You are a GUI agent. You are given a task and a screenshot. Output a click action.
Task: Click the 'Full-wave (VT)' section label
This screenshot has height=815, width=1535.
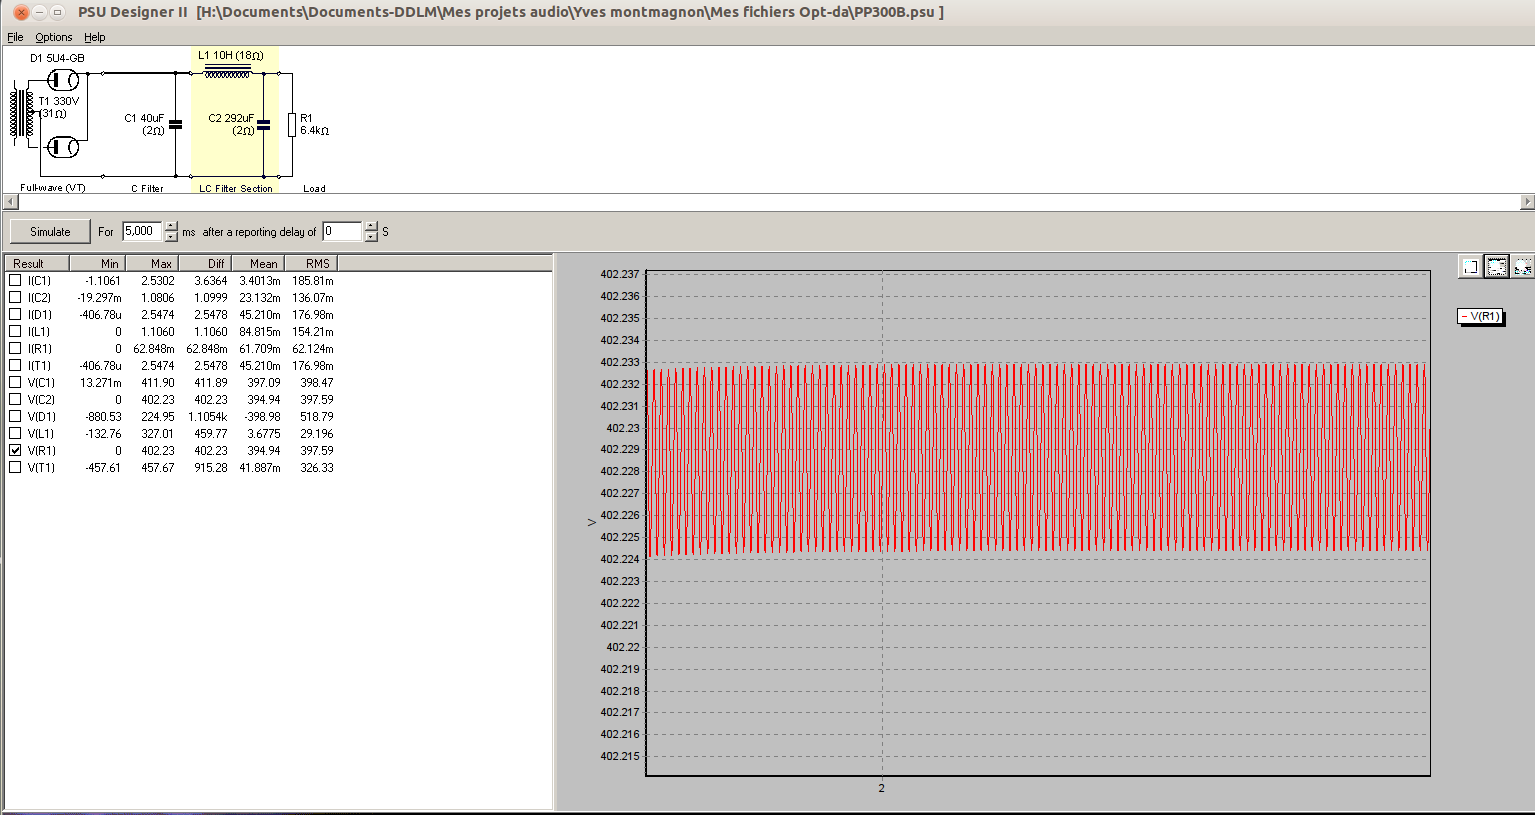tap(53, 188)
